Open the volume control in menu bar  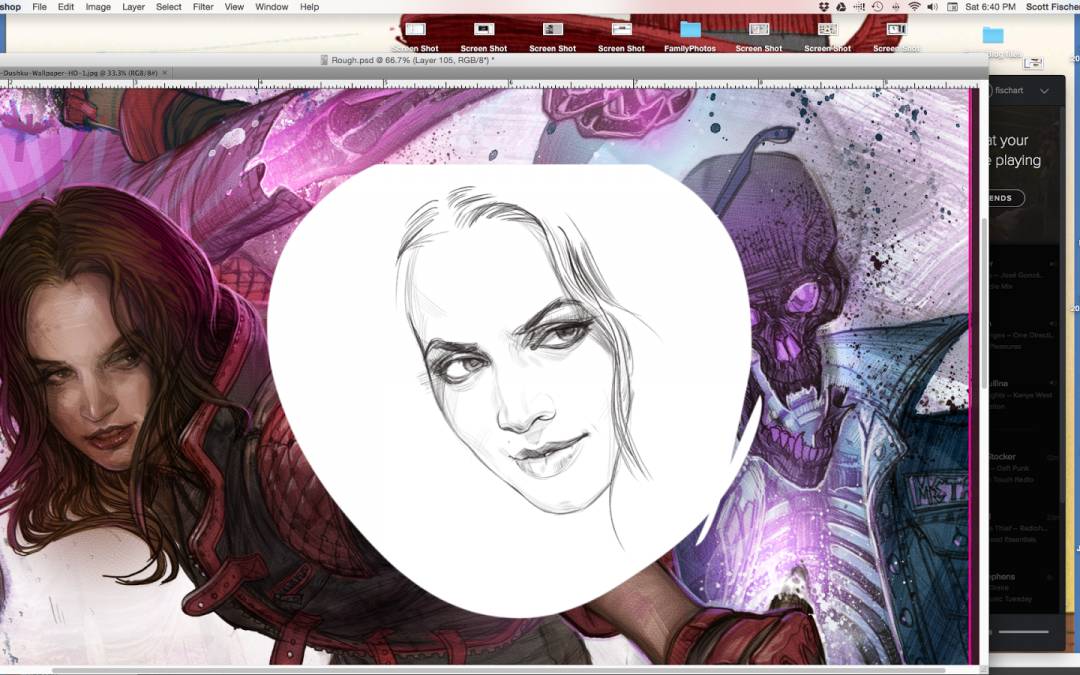click(932, 7)
